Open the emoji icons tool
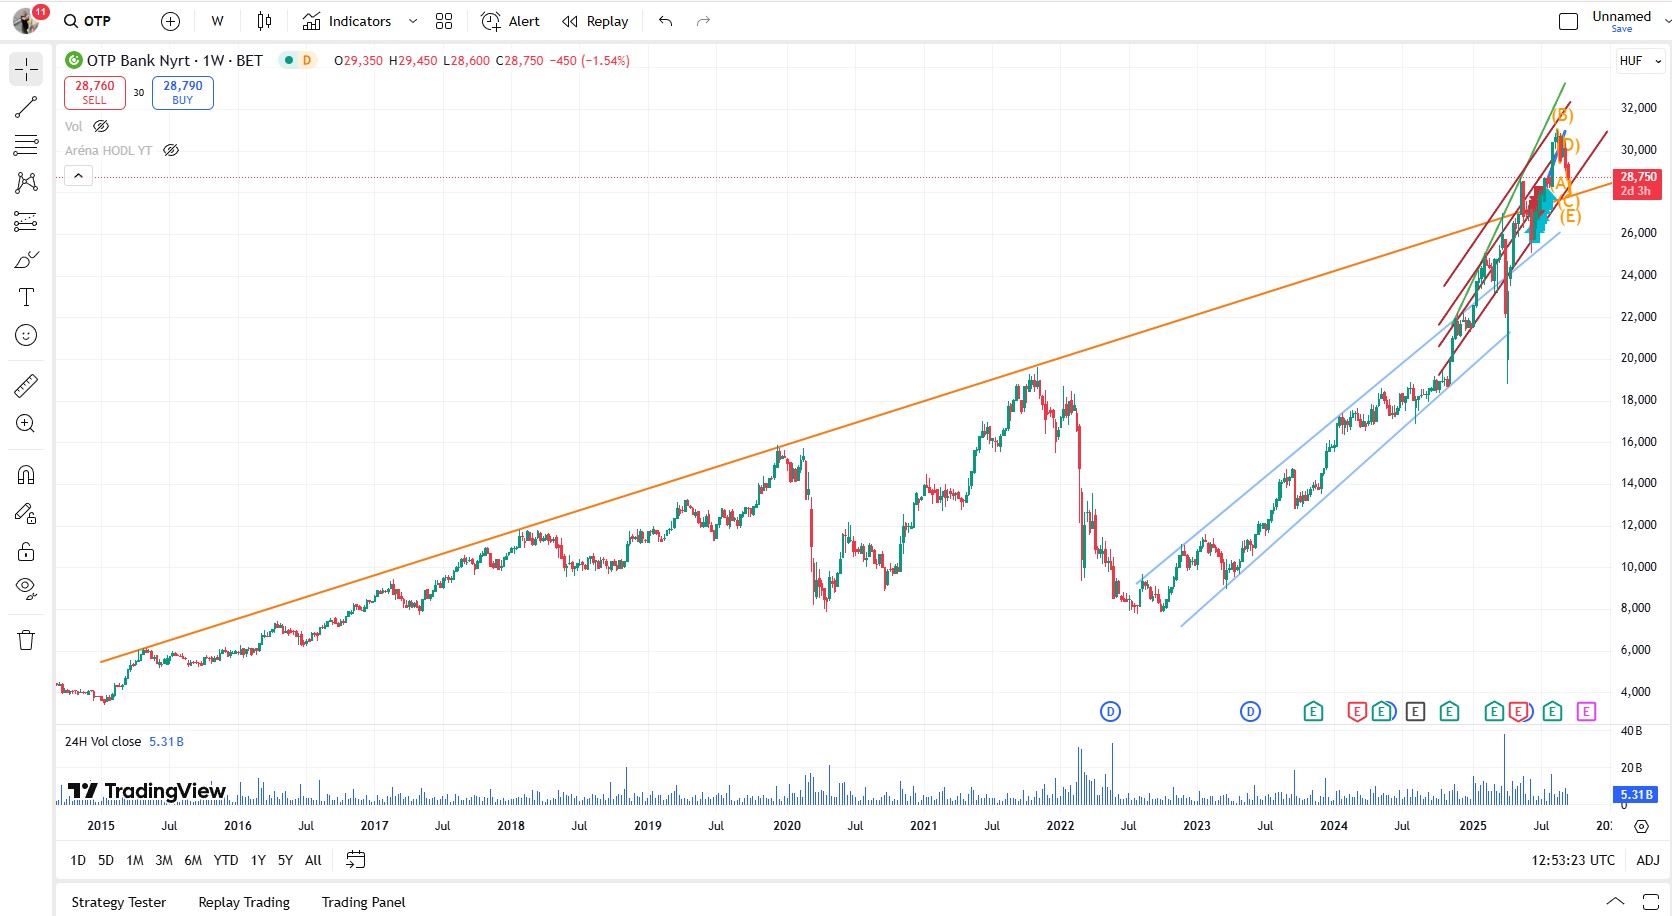 pyautogui.click(x=26, y=335)
